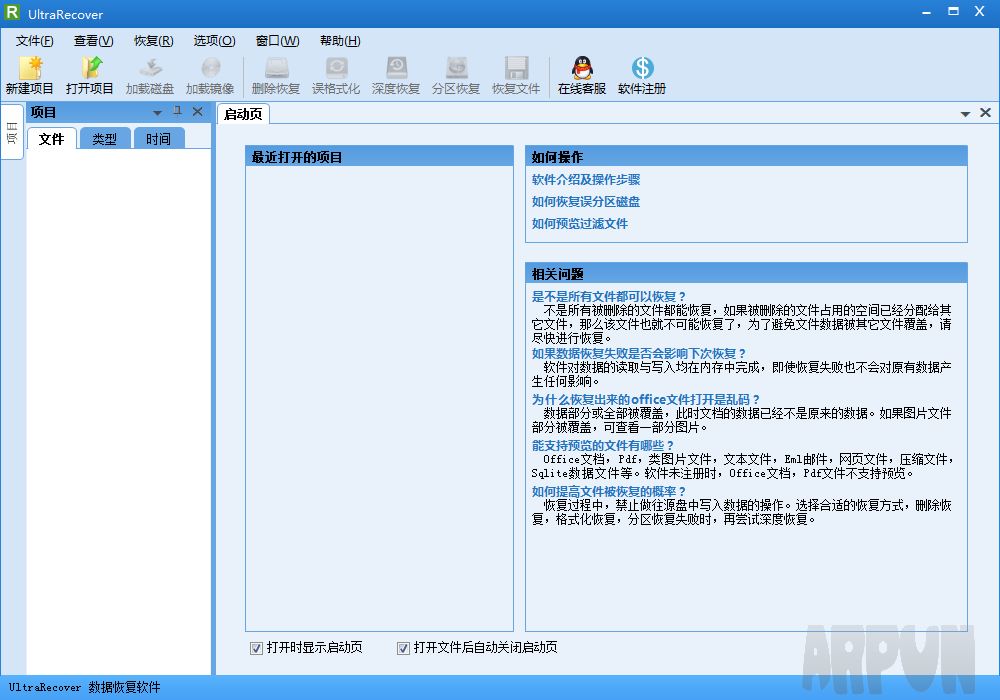Start 删除恢复 from the toolbar
Image resolution: width=1000 pixels, height=700 pixels.
(x=276, y=69)
